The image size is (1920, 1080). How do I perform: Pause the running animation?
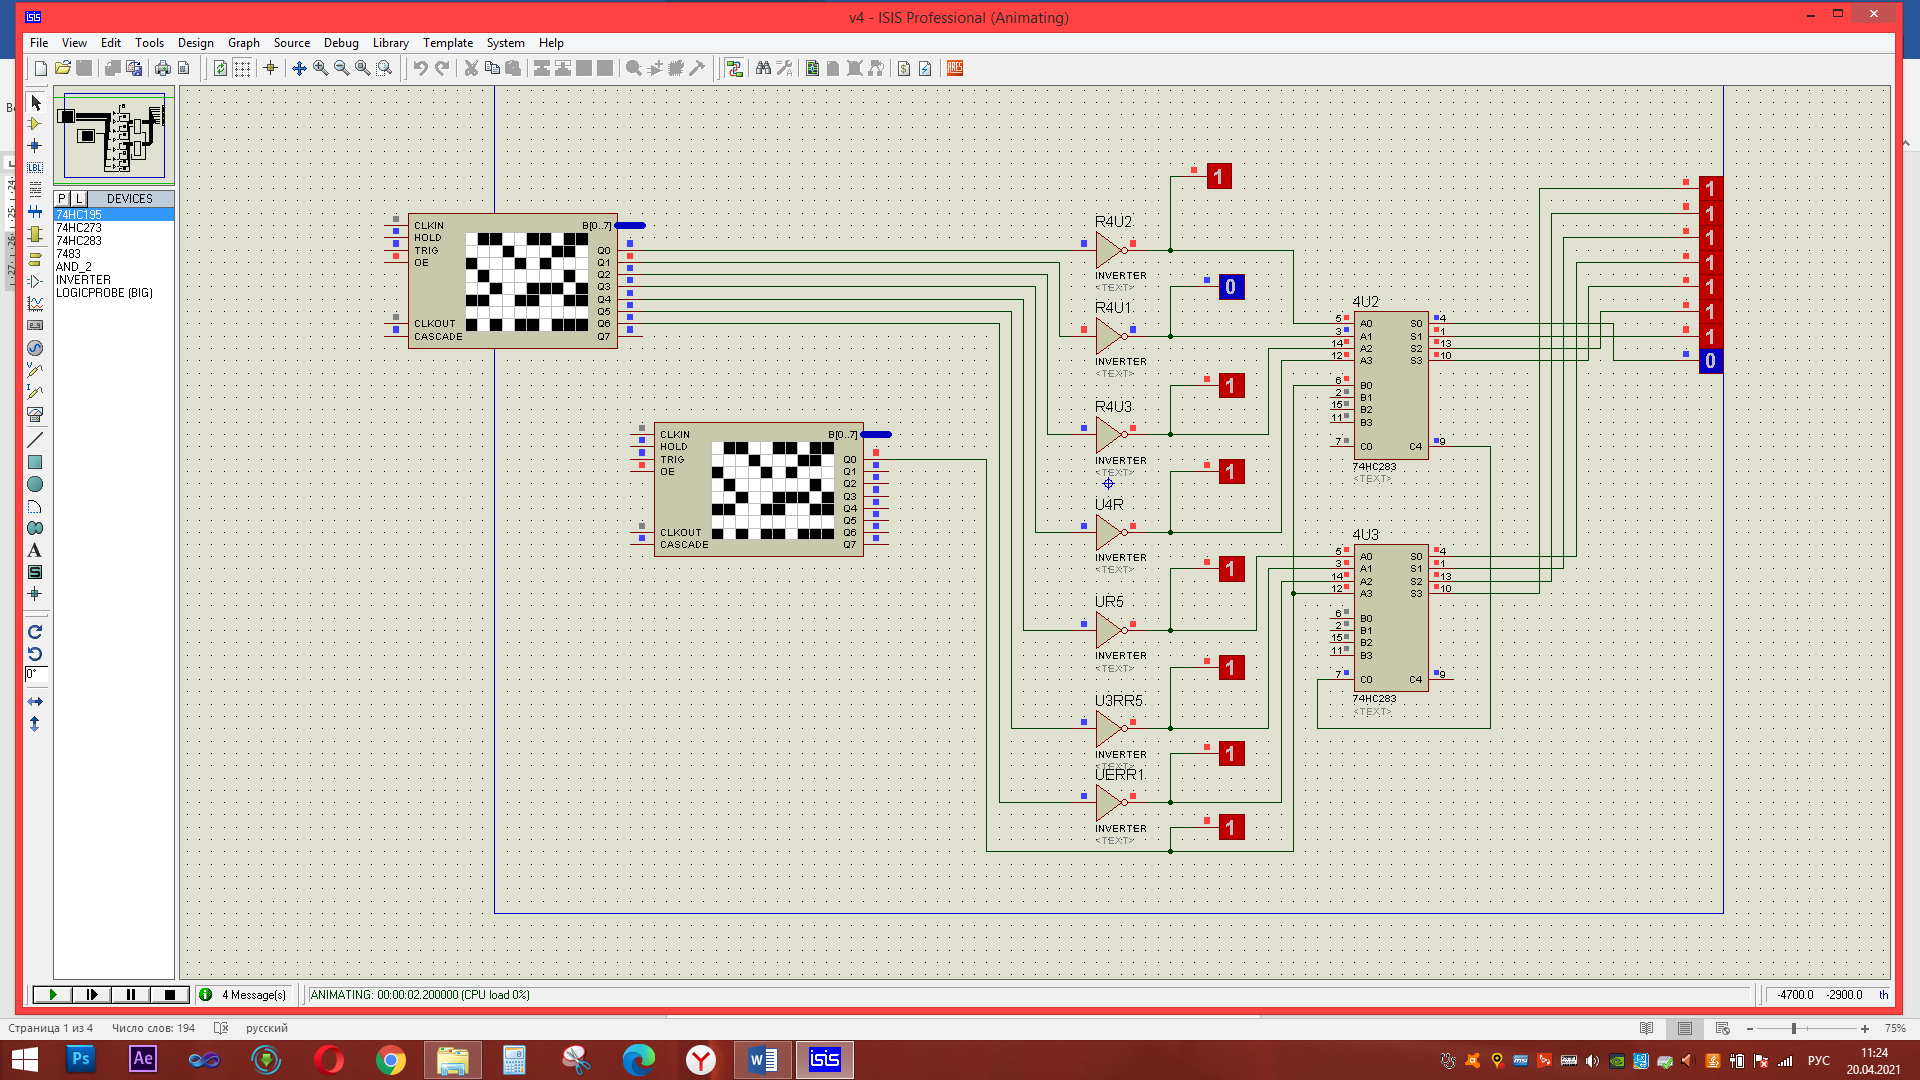(x=131, y=994)
